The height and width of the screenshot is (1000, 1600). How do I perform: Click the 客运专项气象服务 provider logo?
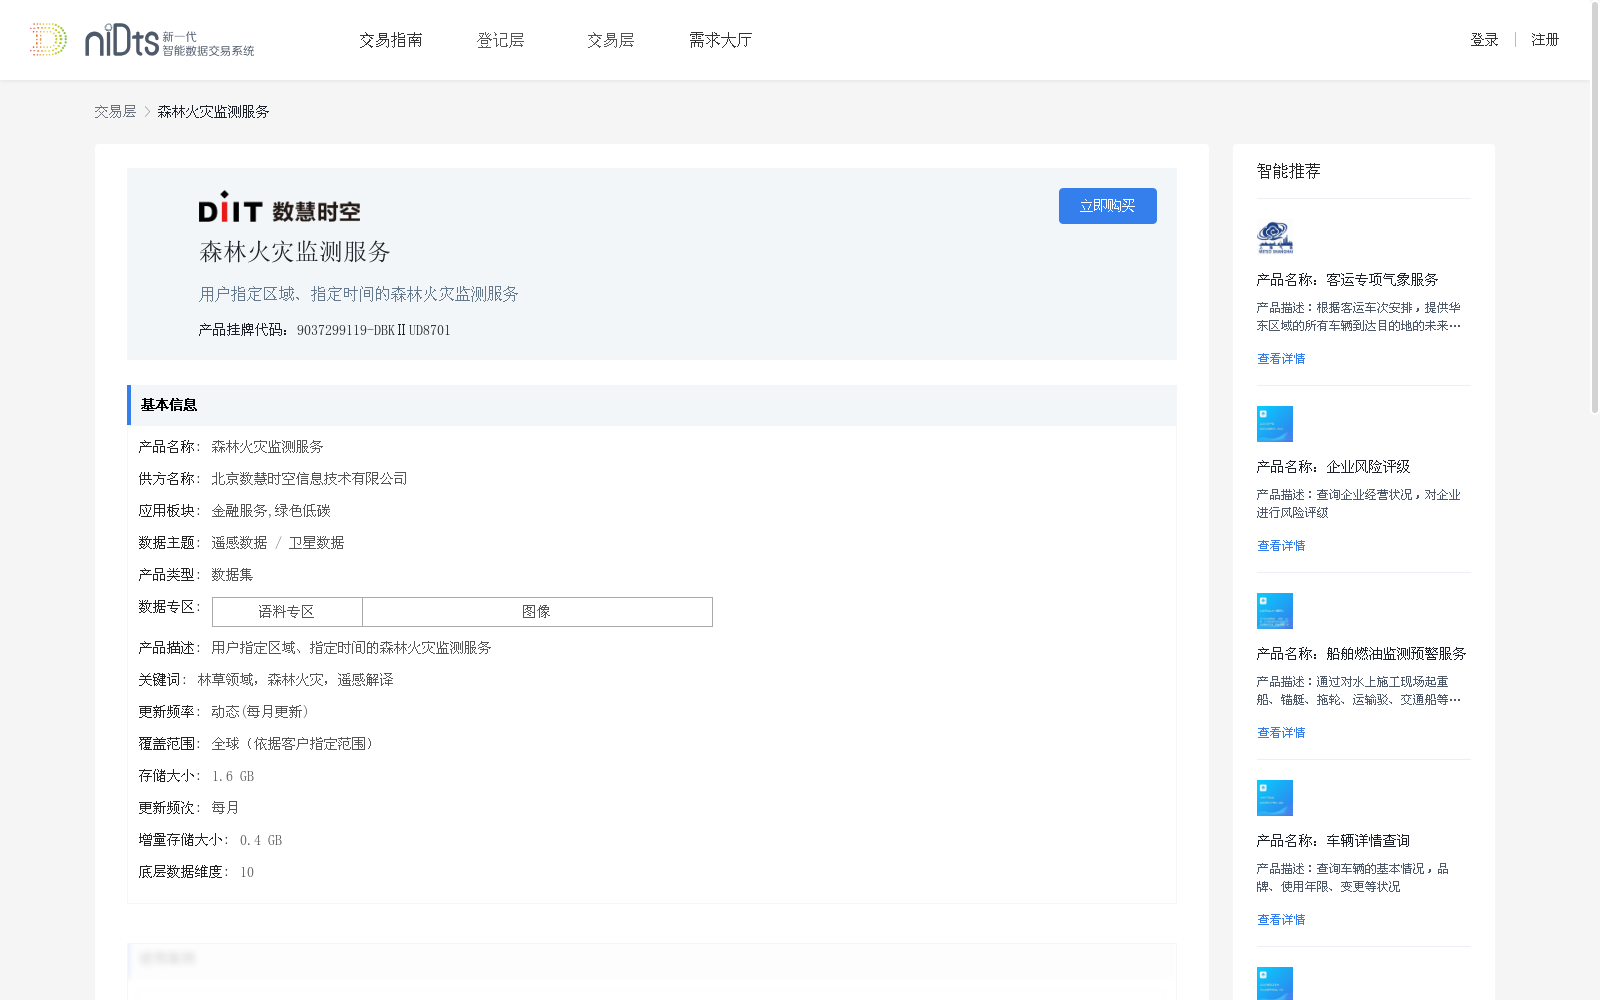point(1275,237)
